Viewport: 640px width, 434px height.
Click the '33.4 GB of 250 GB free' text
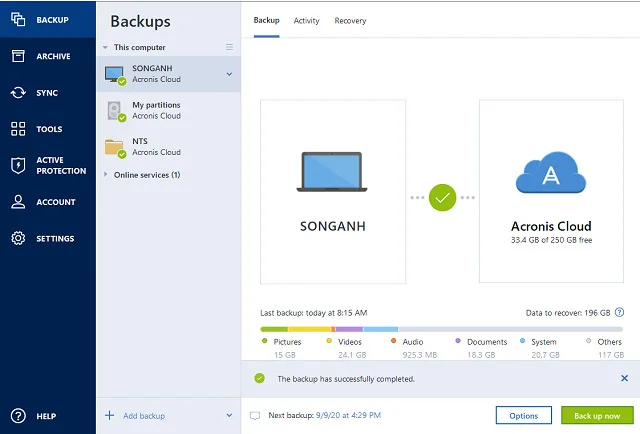point(551,240)
